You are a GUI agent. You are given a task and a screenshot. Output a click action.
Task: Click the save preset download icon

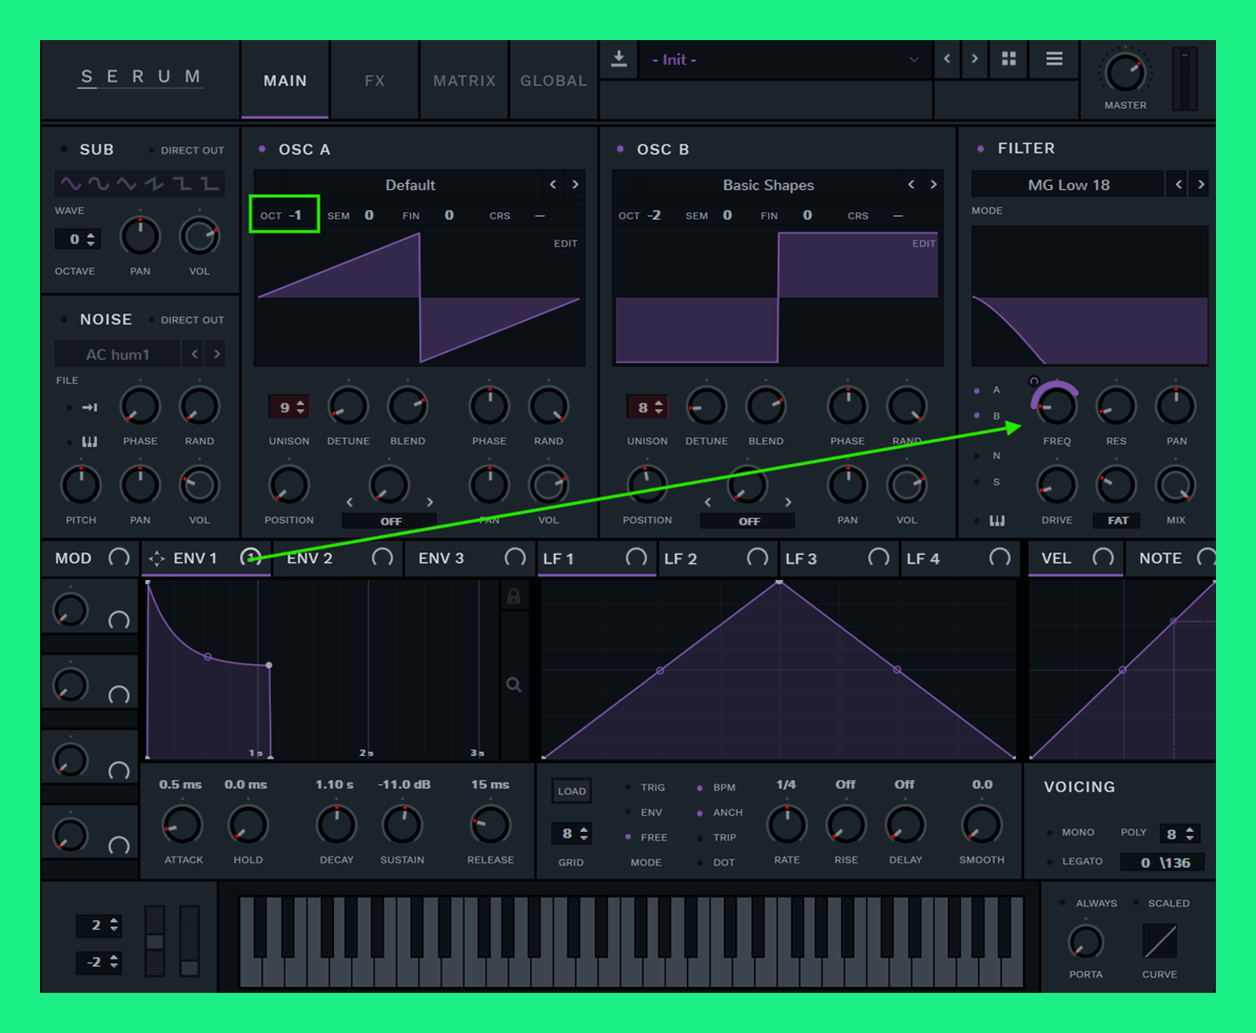pos(619,59)
